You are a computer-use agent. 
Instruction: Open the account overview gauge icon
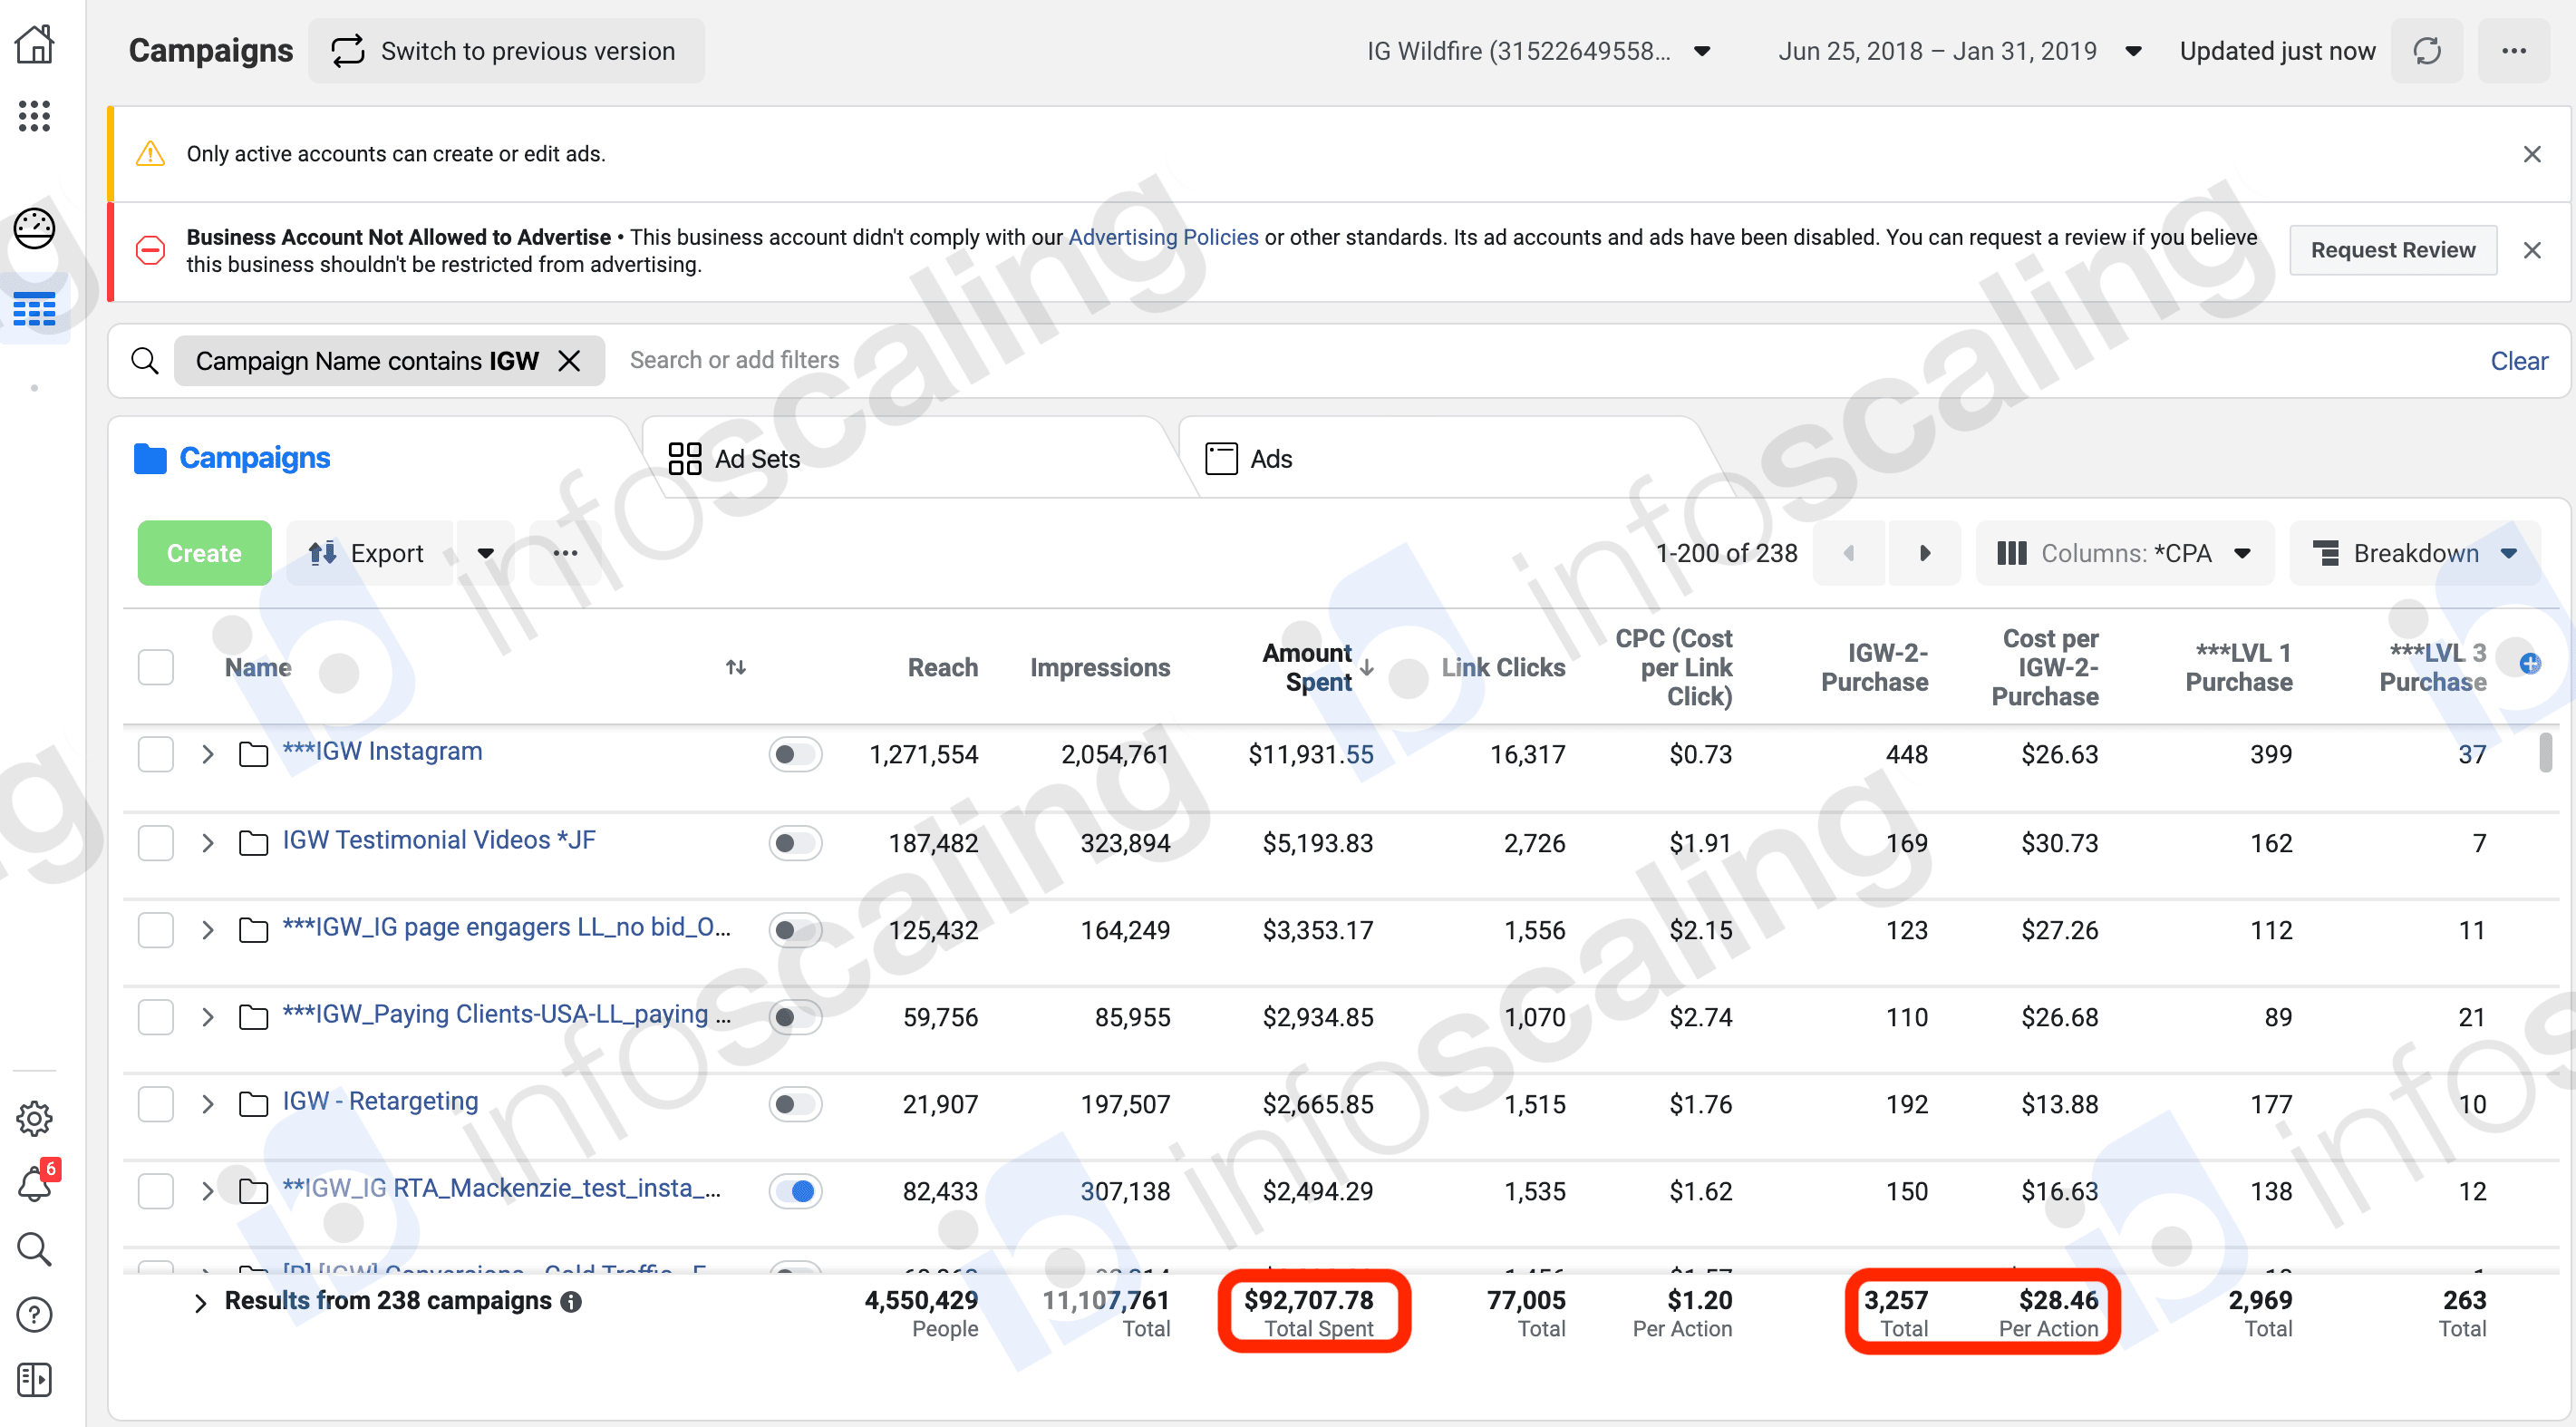click(34, 228)
